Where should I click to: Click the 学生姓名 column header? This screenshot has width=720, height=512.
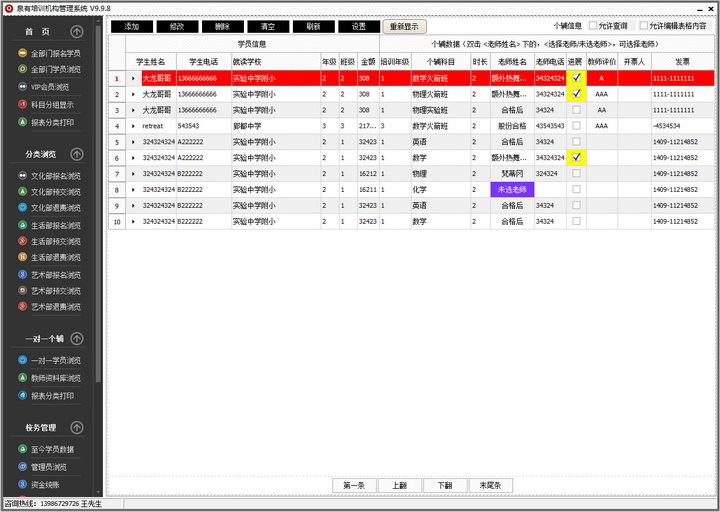pos(151,62)
